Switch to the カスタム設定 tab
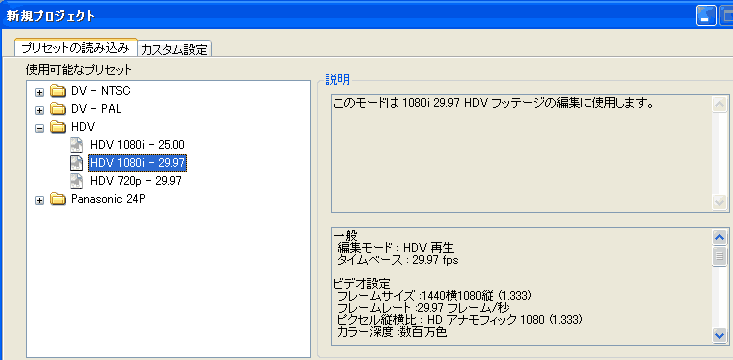 [x=174, y=50]
